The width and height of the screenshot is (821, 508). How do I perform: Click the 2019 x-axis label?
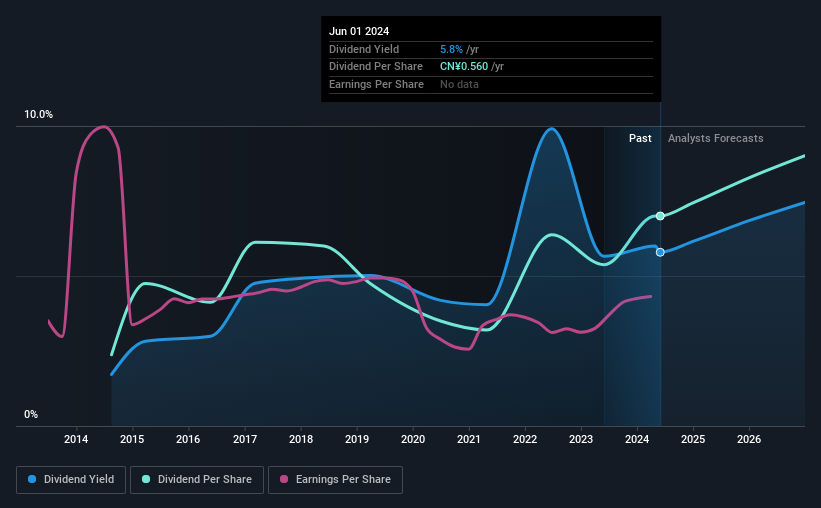[x=357, y=439]
